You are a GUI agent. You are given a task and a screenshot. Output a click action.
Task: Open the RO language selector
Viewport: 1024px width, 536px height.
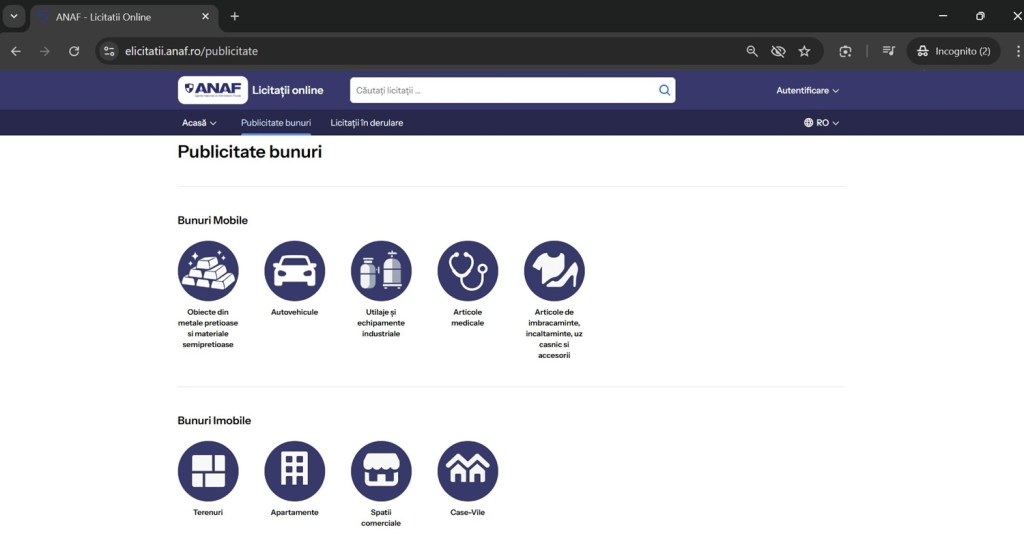[821, 123]
